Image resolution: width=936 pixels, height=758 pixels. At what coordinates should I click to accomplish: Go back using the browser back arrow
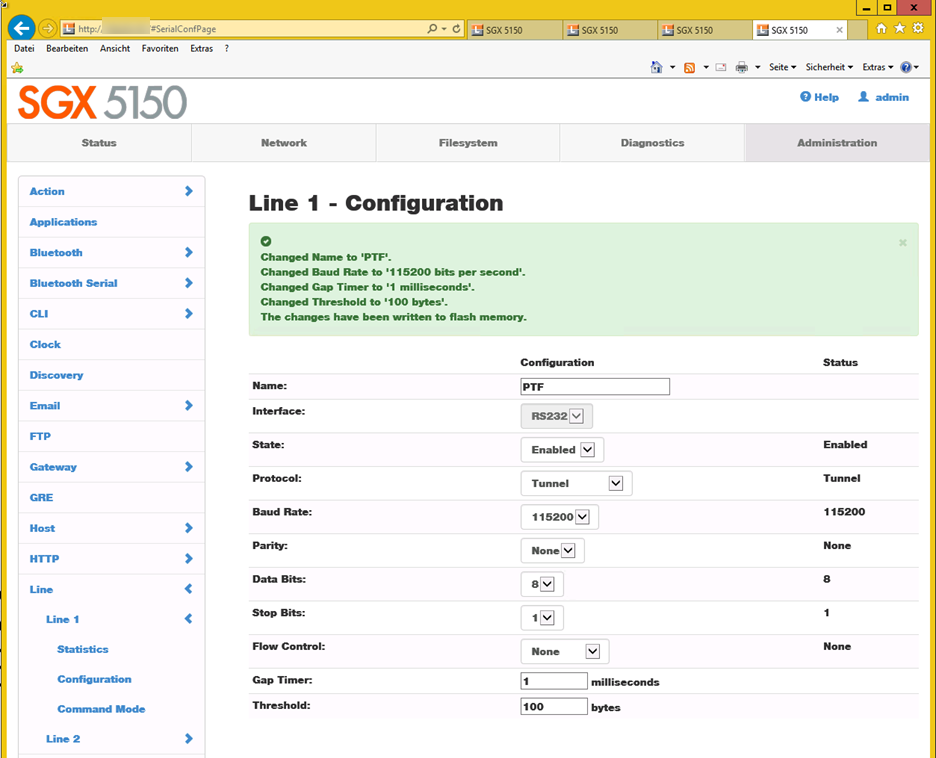tap(21, 28)
